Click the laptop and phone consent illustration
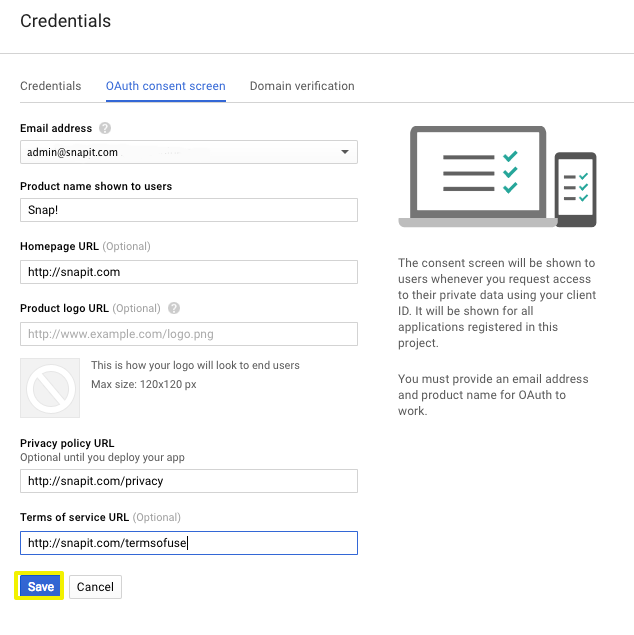 pos(497,177)
